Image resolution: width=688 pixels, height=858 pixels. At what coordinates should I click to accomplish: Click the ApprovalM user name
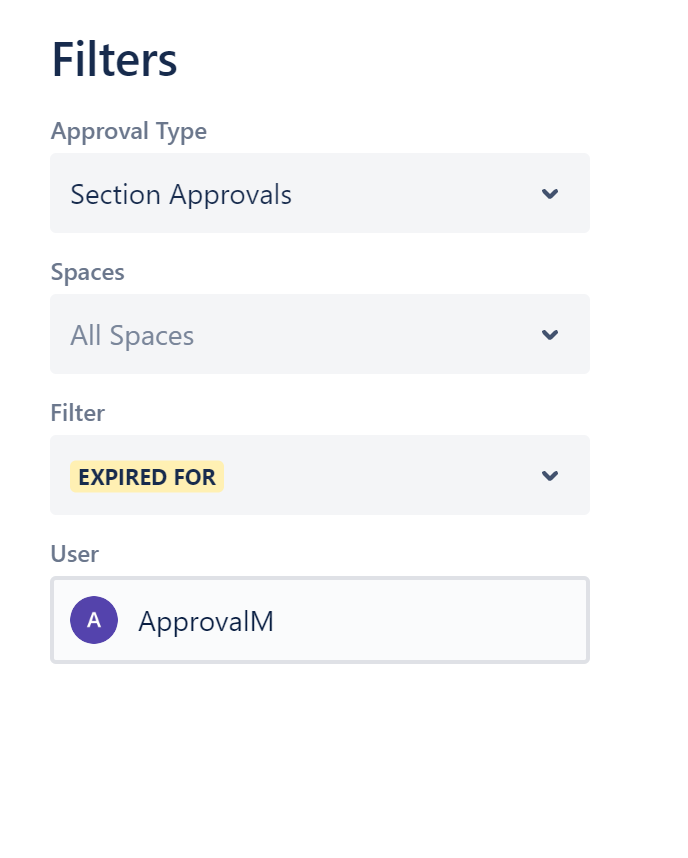pyautogui.click(x=206, y=622)
